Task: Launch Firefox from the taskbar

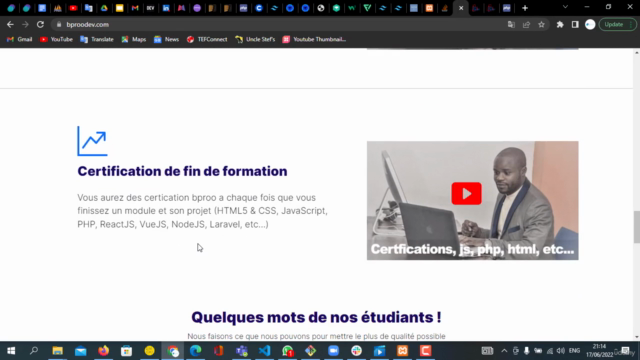Action: [x=104, y=351]
